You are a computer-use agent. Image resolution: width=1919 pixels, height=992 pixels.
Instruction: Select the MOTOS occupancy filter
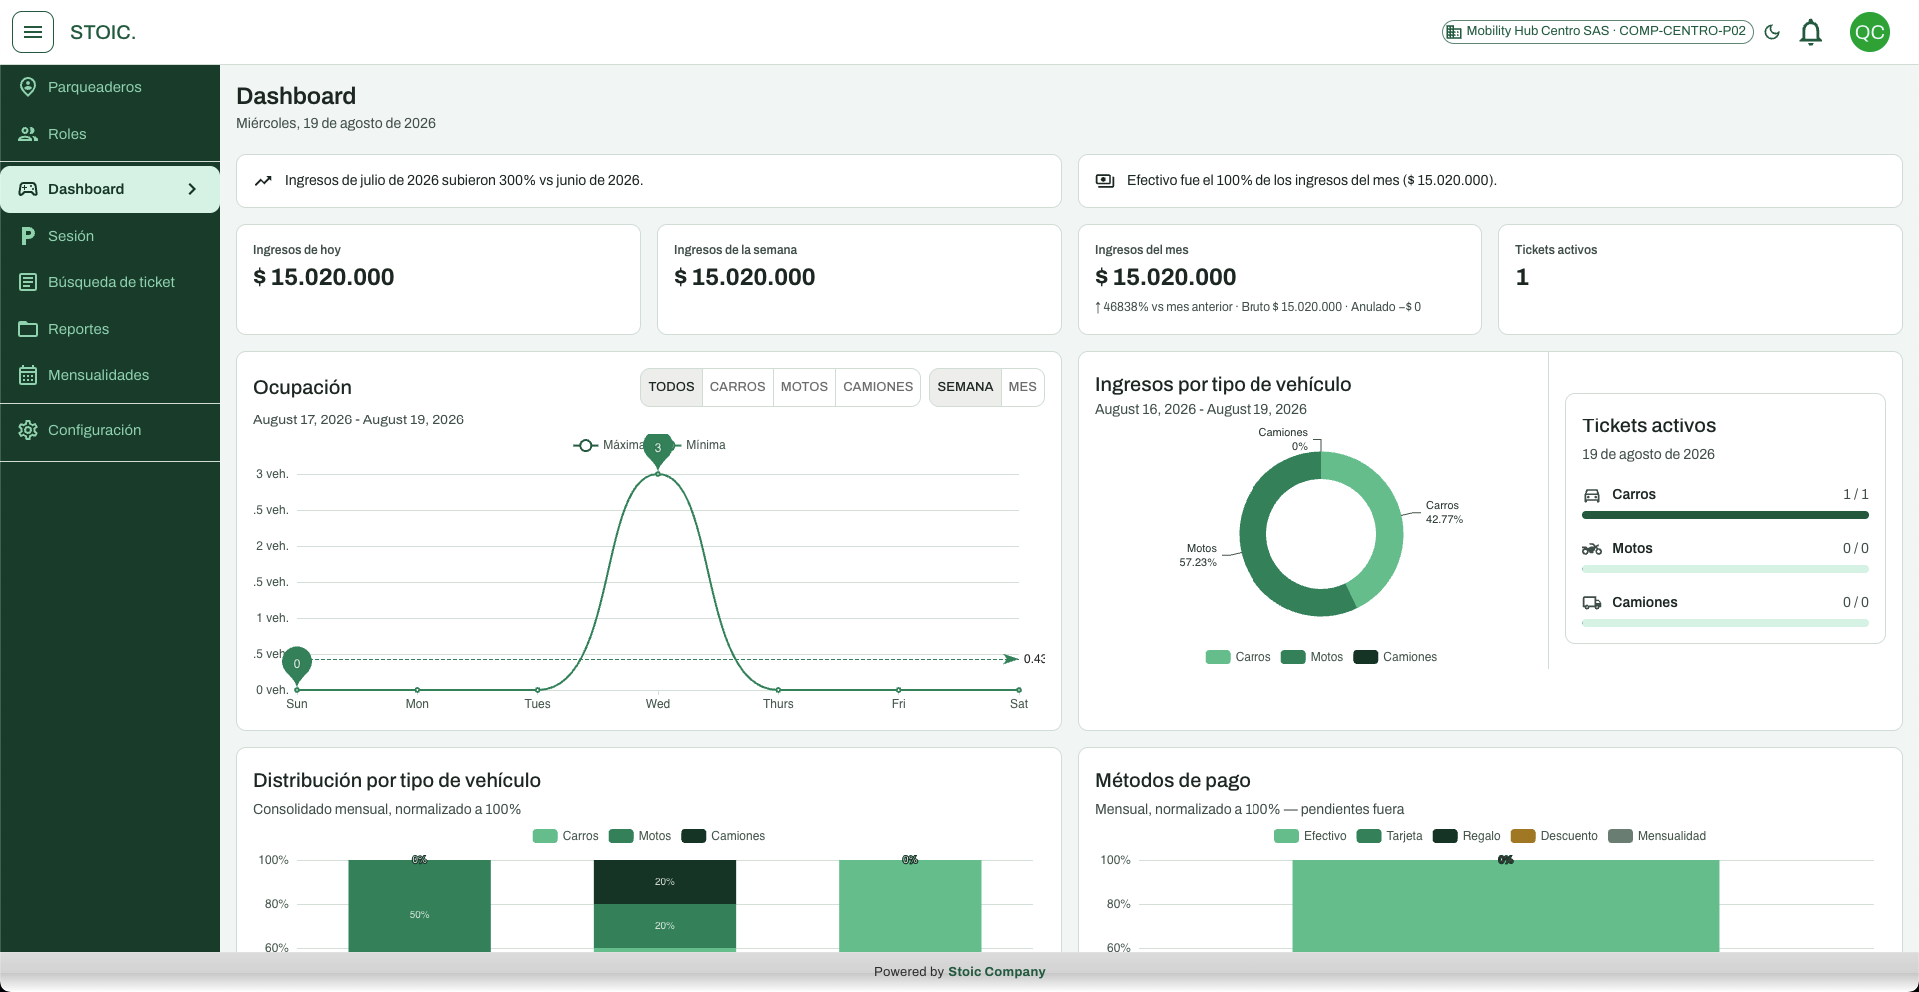coord(804,387)
